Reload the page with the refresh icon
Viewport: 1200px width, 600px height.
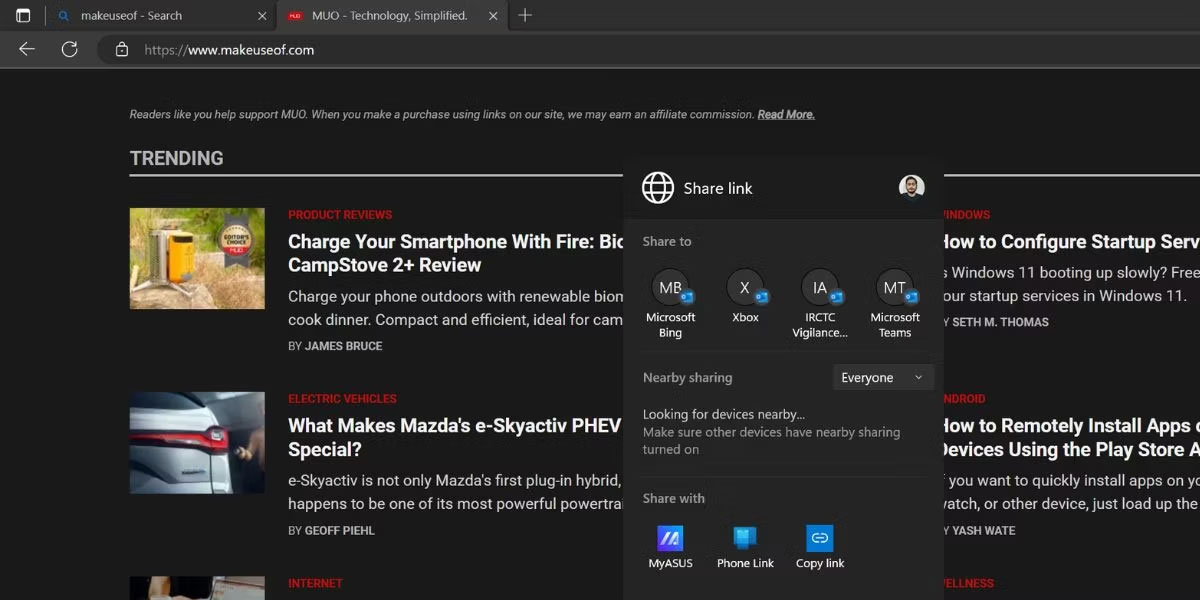69,49
